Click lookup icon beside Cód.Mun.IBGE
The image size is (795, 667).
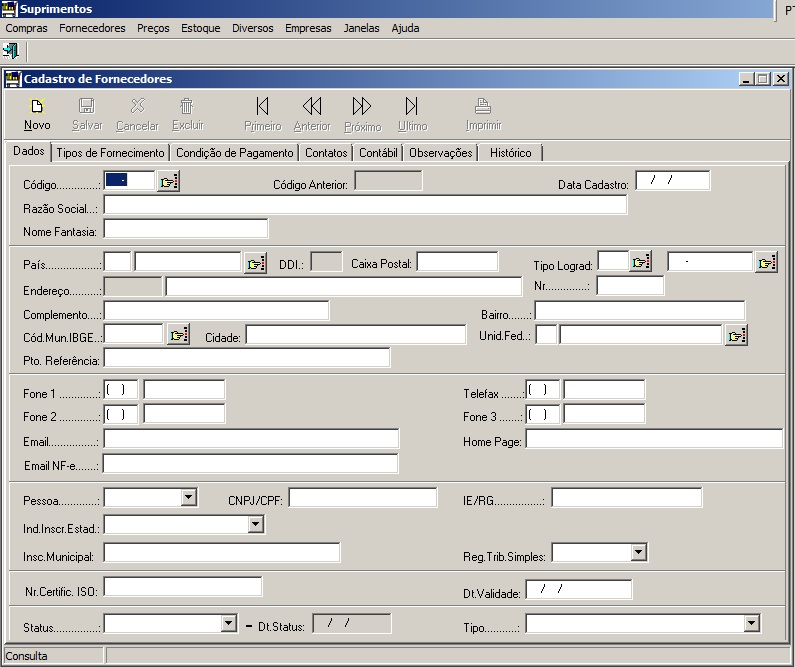tap(178, 335)
